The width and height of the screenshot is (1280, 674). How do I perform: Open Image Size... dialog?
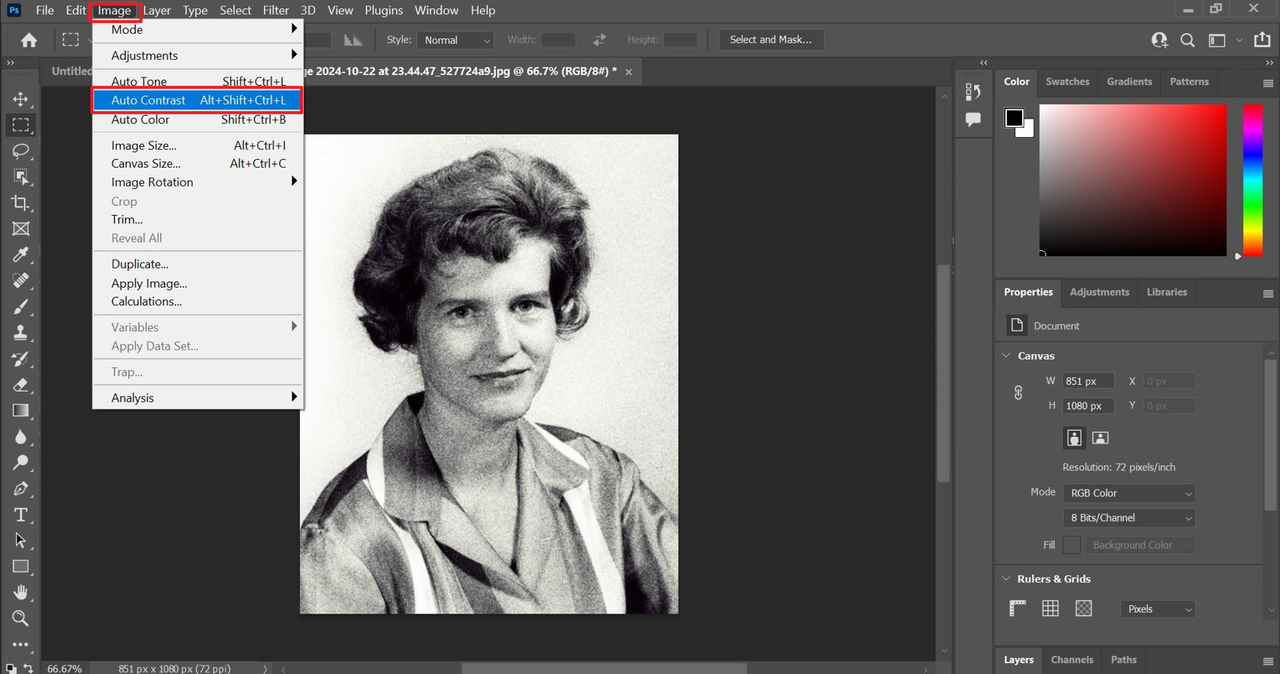tap(198, 145)
